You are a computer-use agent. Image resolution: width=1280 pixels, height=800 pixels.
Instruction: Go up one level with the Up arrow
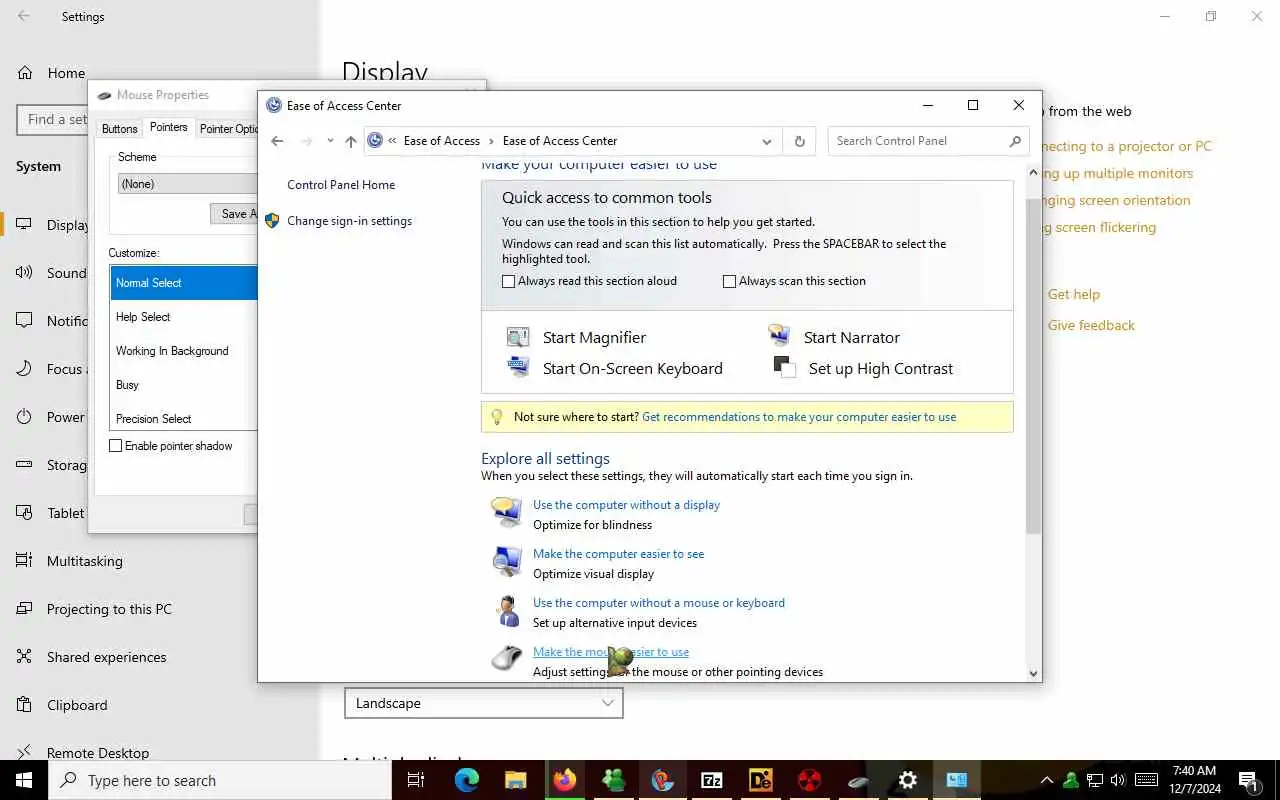pyautogui.click(x=351, y=141)
